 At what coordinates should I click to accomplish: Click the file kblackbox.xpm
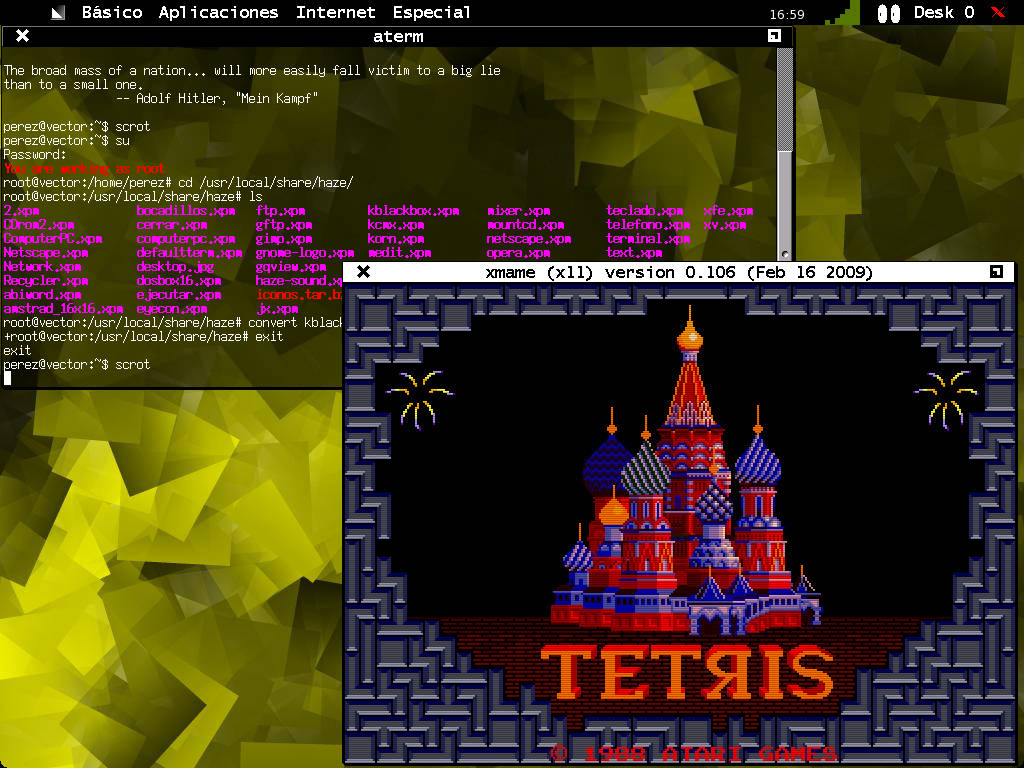(413, 211)
